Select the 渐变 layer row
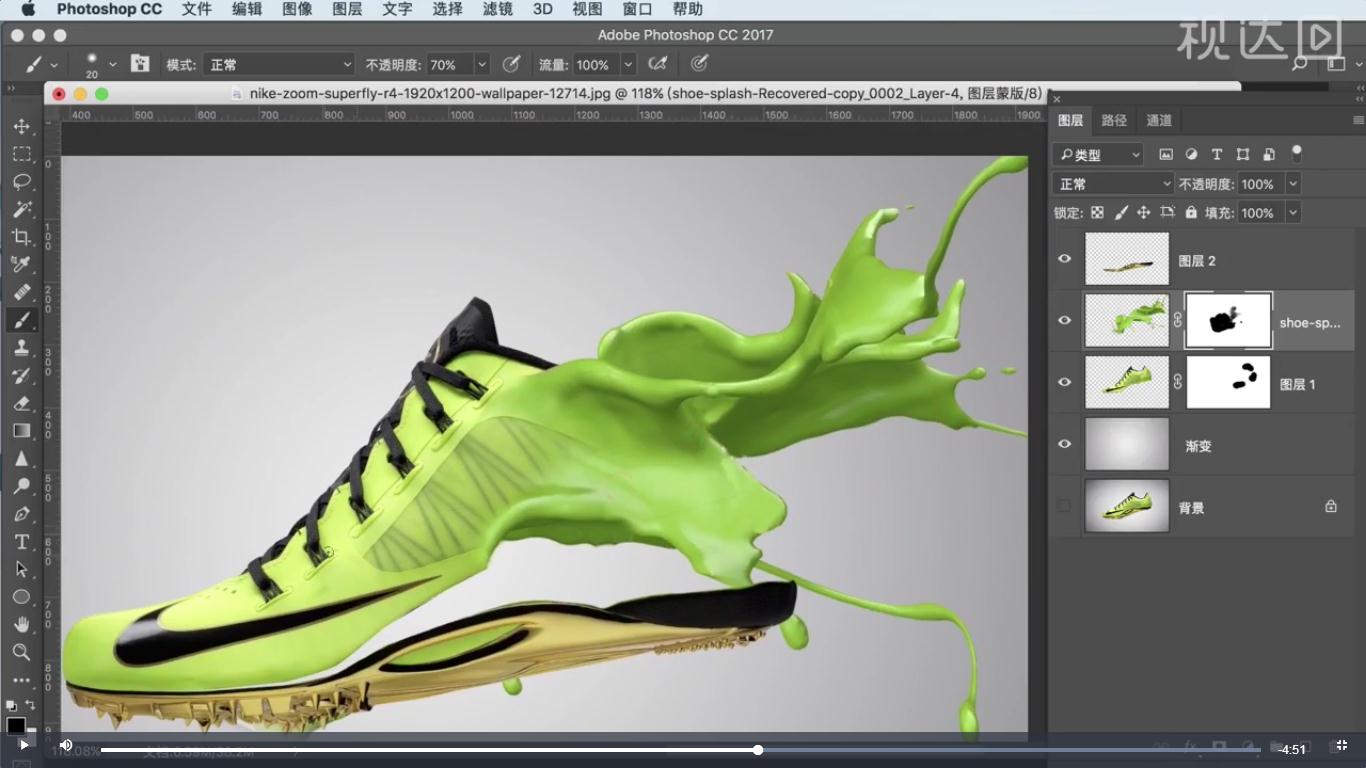Screen dimensions: 1366x768 [1202, 445]
